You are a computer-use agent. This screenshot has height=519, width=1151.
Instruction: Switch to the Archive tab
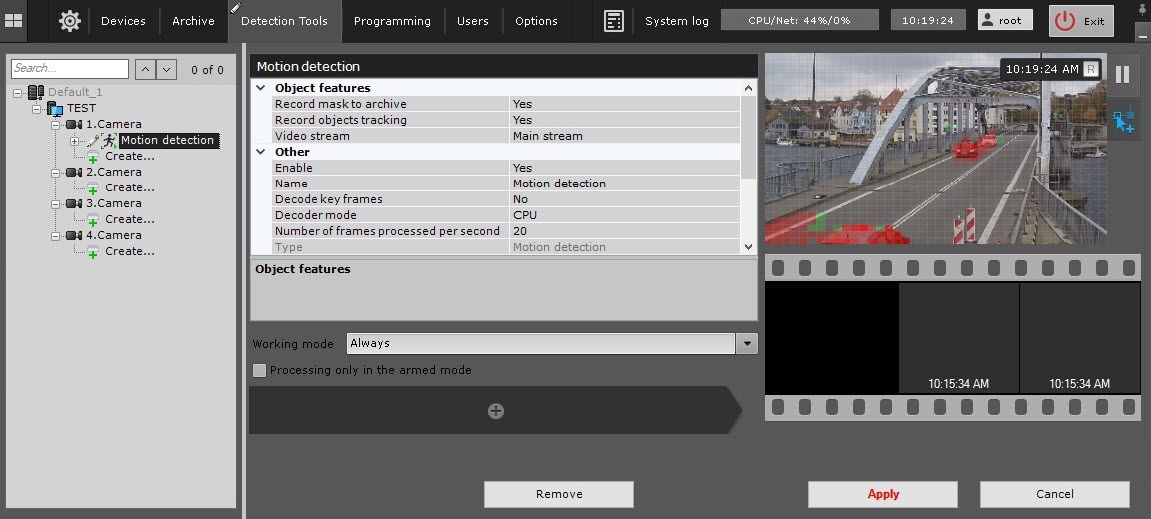point(193,21)
